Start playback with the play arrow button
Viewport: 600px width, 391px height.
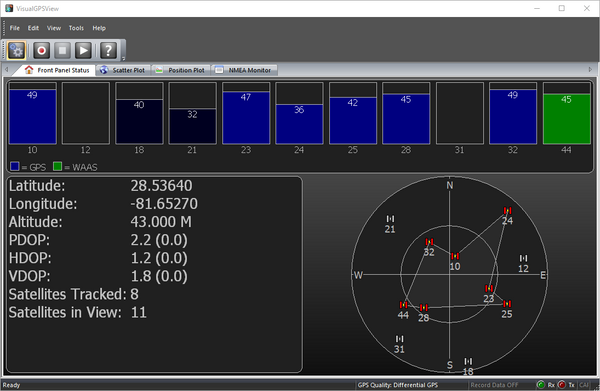click(x=83, y=50)
